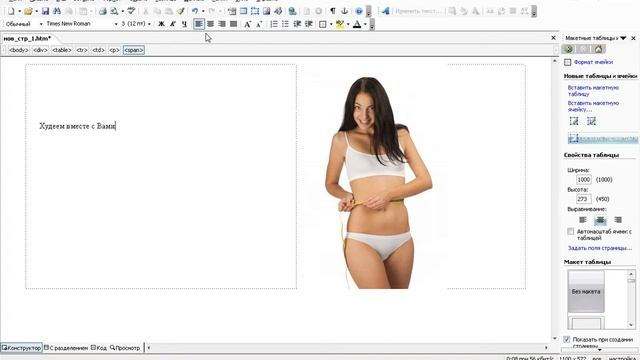This screenshot has width=640, height=360.
Task: Click the anchor icon in toolbar
Action: click(344, 11)
